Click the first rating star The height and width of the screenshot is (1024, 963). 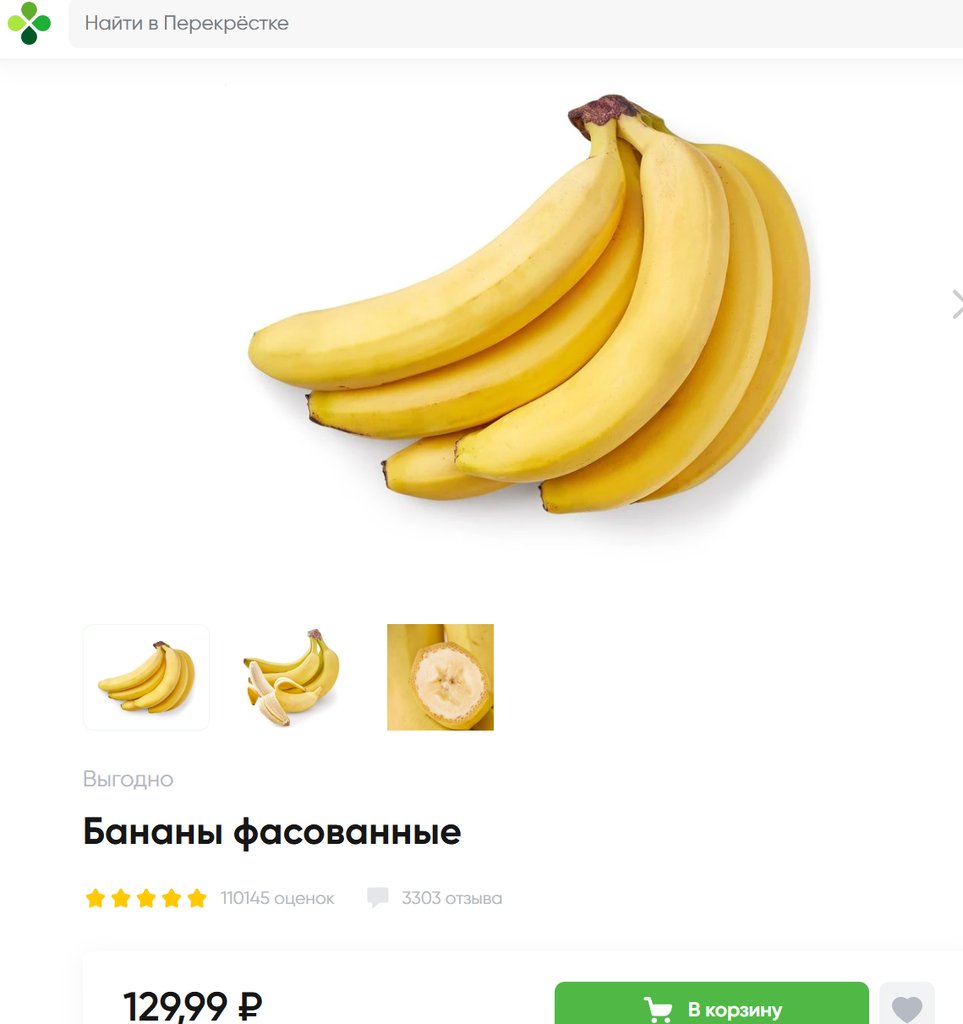[x=95, y=898]
